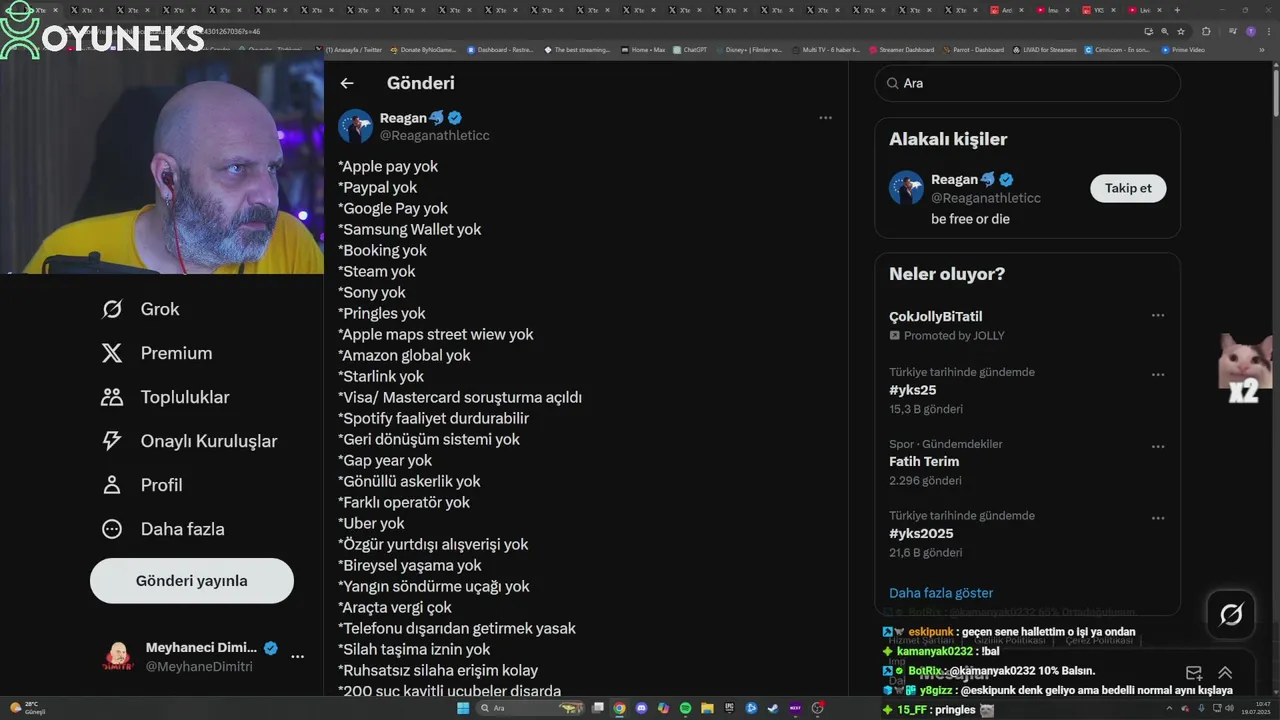Open the Prime Video bookmark

click(x=1183, y=50)
